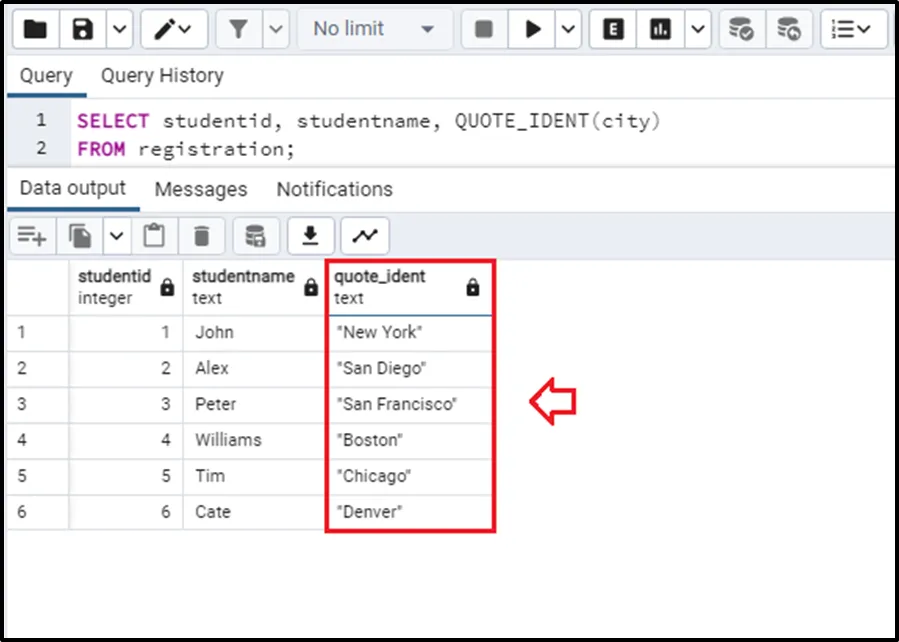Click the Explain query E icon
This screenshot has width=899, height=642.
[x=613, y=29]
